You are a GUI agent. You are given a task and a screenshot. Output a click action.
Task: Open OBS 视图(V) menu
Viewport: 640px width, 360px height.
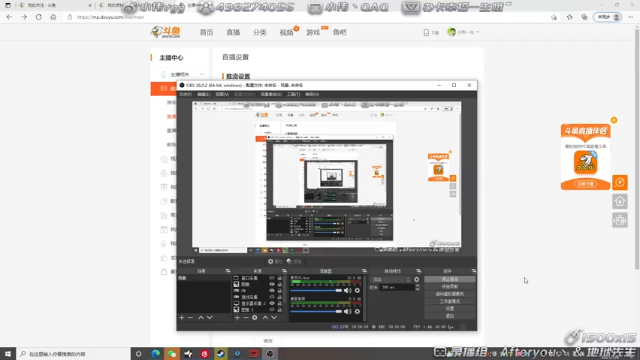pos(222,94)
